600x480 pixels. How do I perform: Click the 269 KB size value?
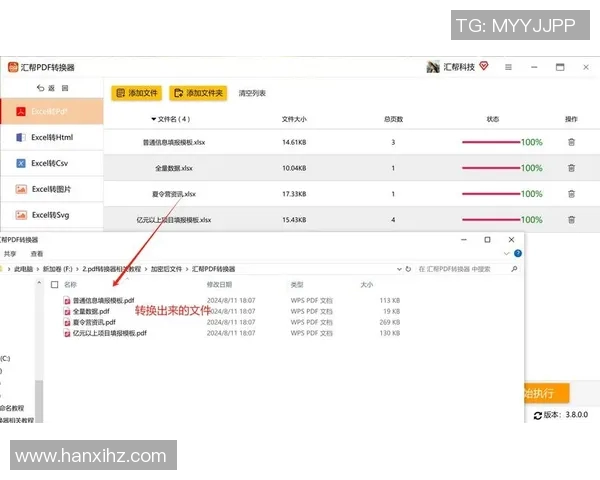pos(390,322)
